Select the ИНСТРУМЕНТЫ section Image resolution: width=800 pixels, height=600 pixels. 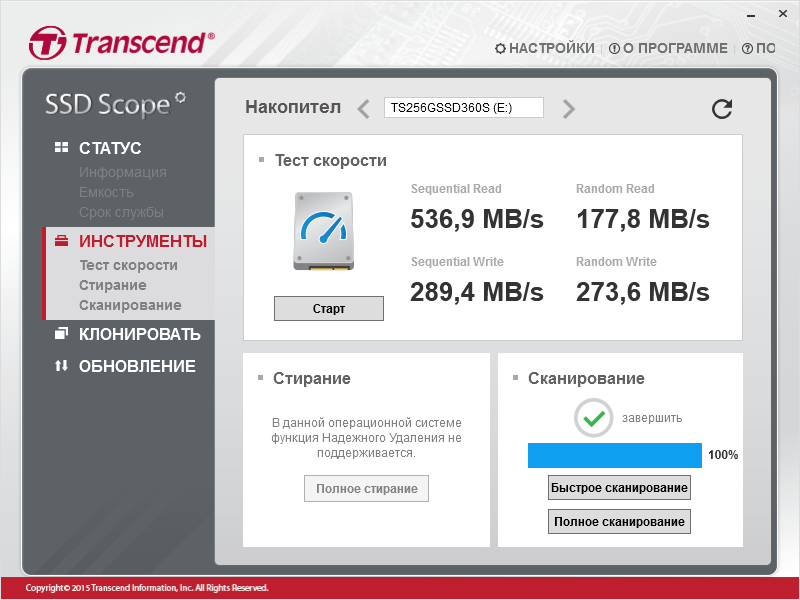(x=143, y=241)
